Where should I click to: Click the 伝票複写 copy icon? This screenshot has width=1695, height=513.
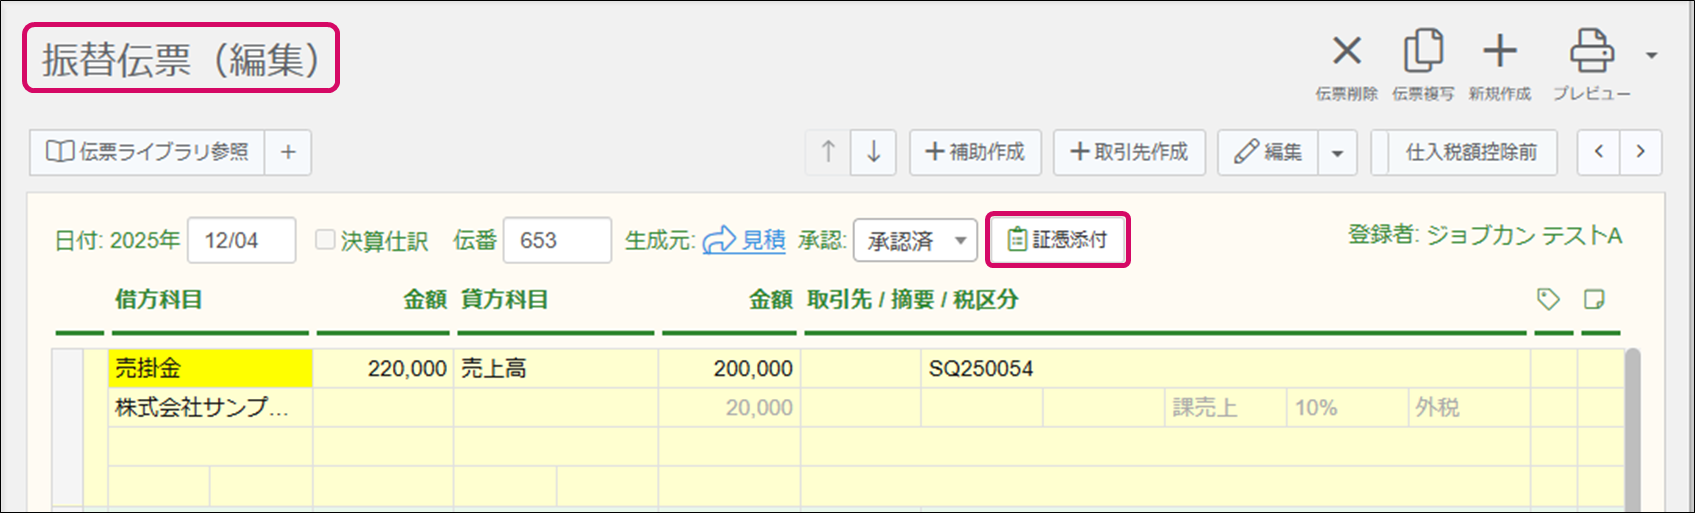(1423, 52)
